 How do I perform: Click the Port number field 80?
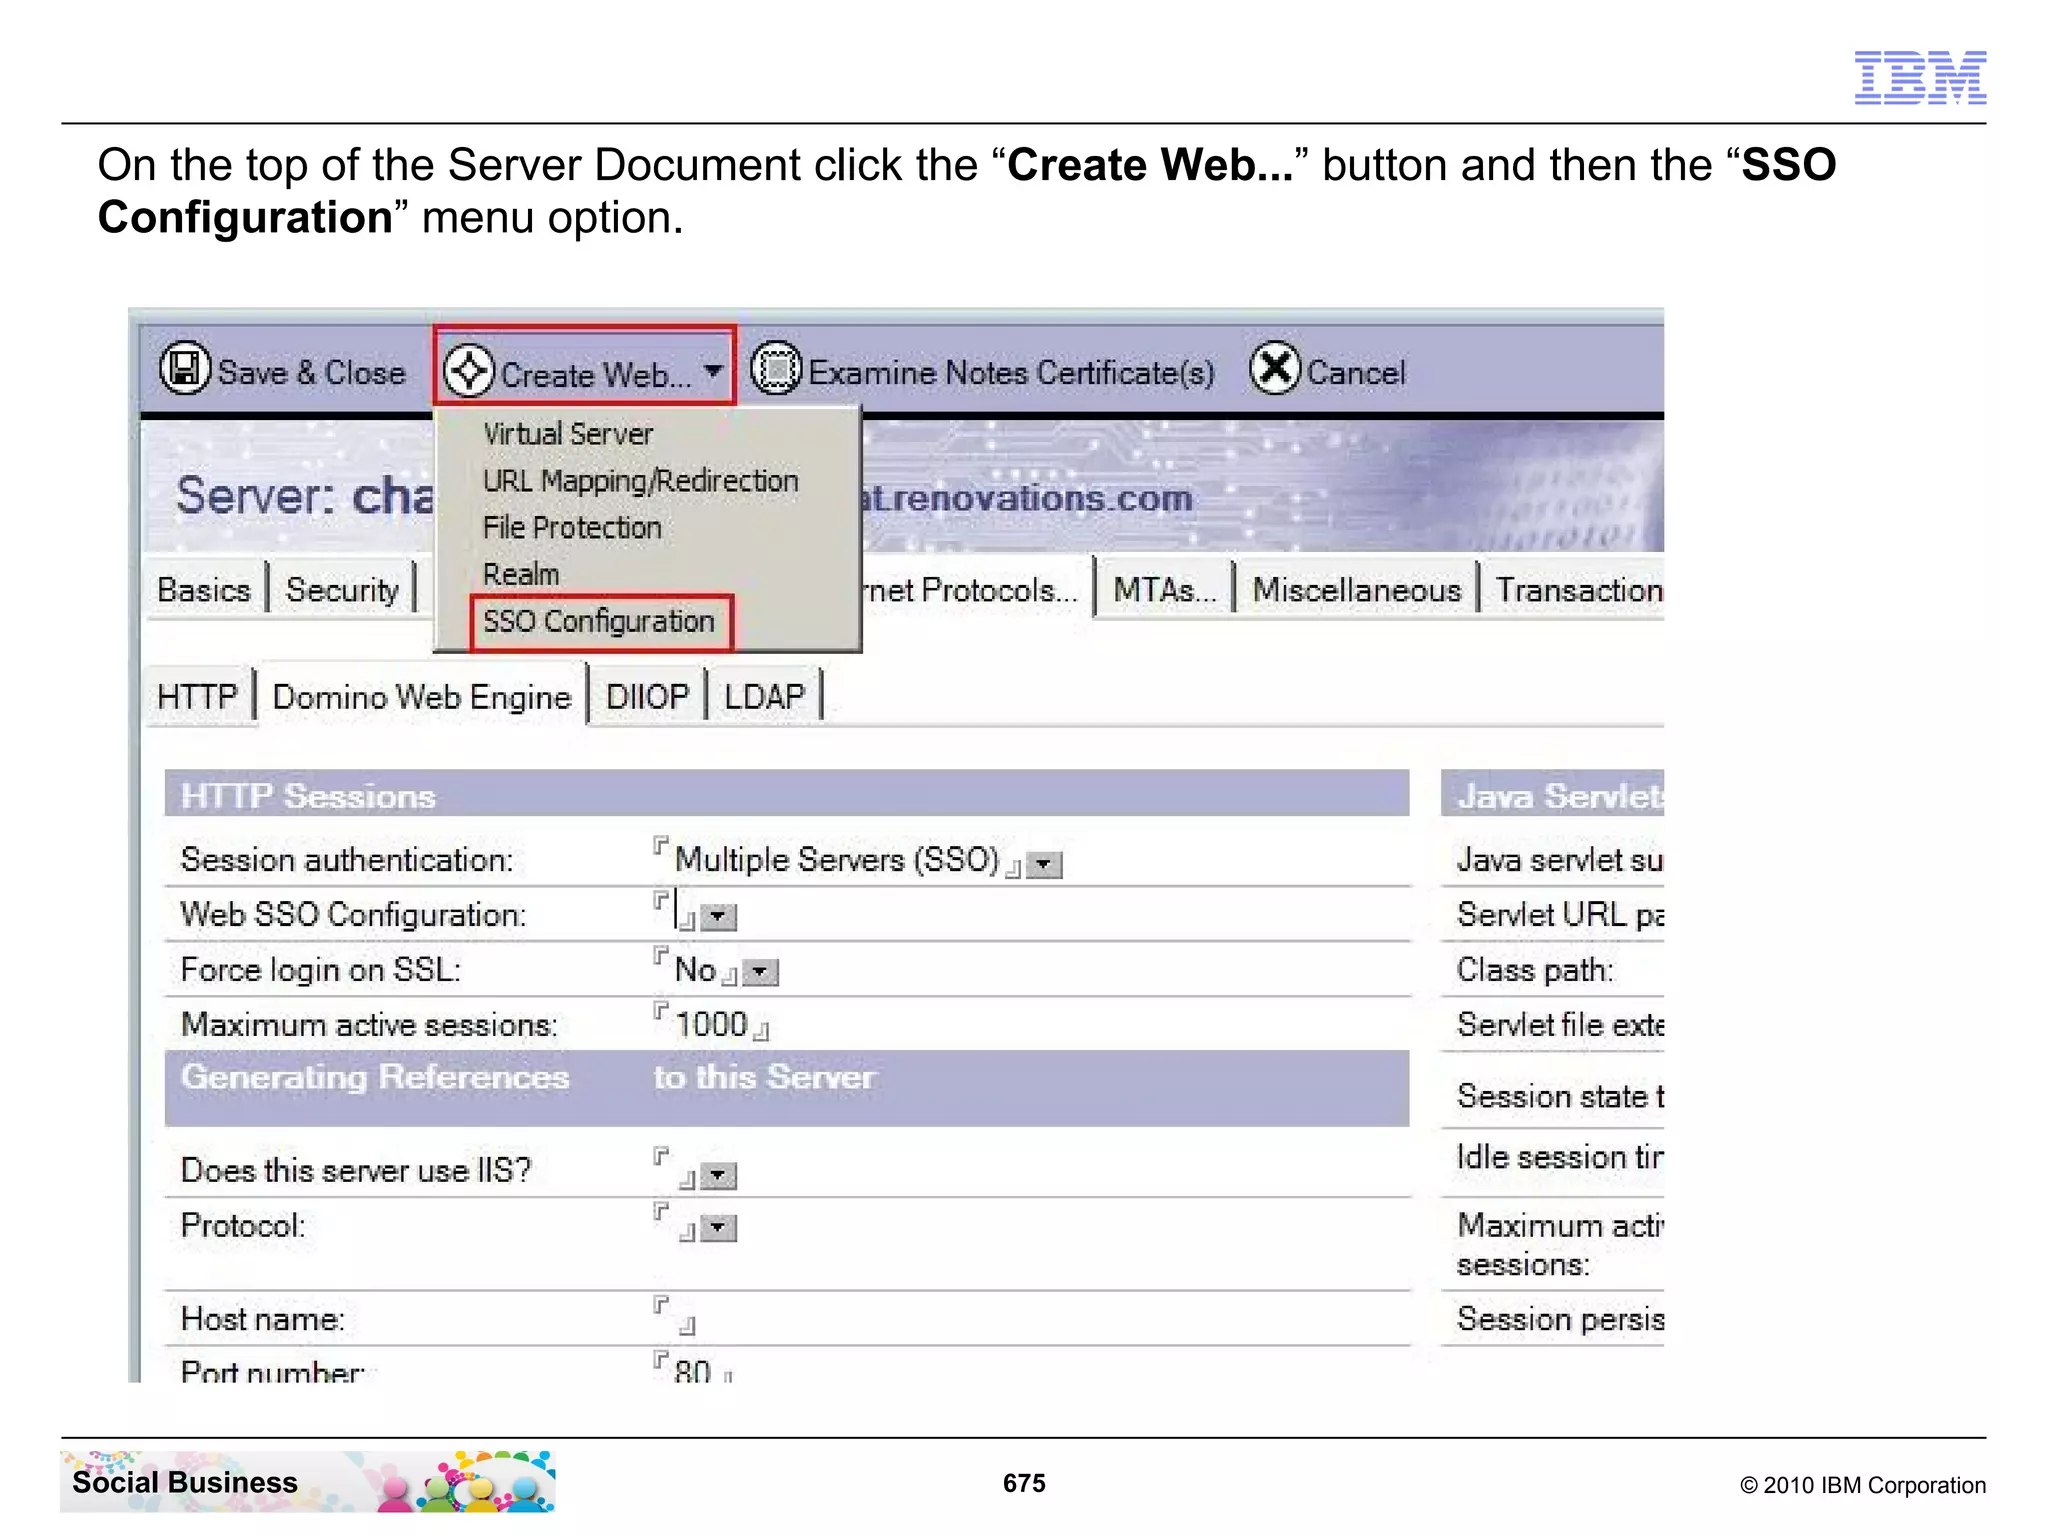pos(693,1370)
